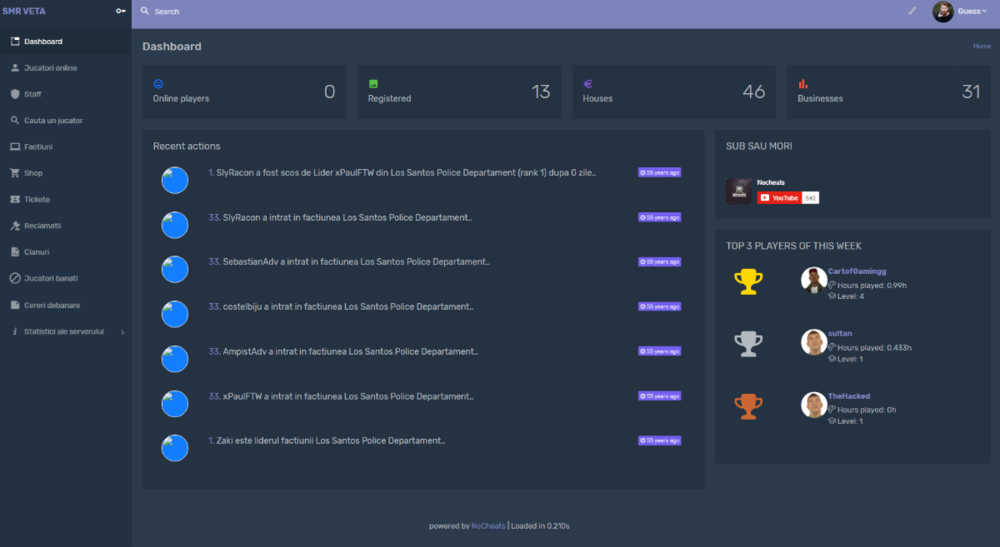Open Jucatori banati banned icon
This screenshot has height=547, width=1000.
pos(15,278)
